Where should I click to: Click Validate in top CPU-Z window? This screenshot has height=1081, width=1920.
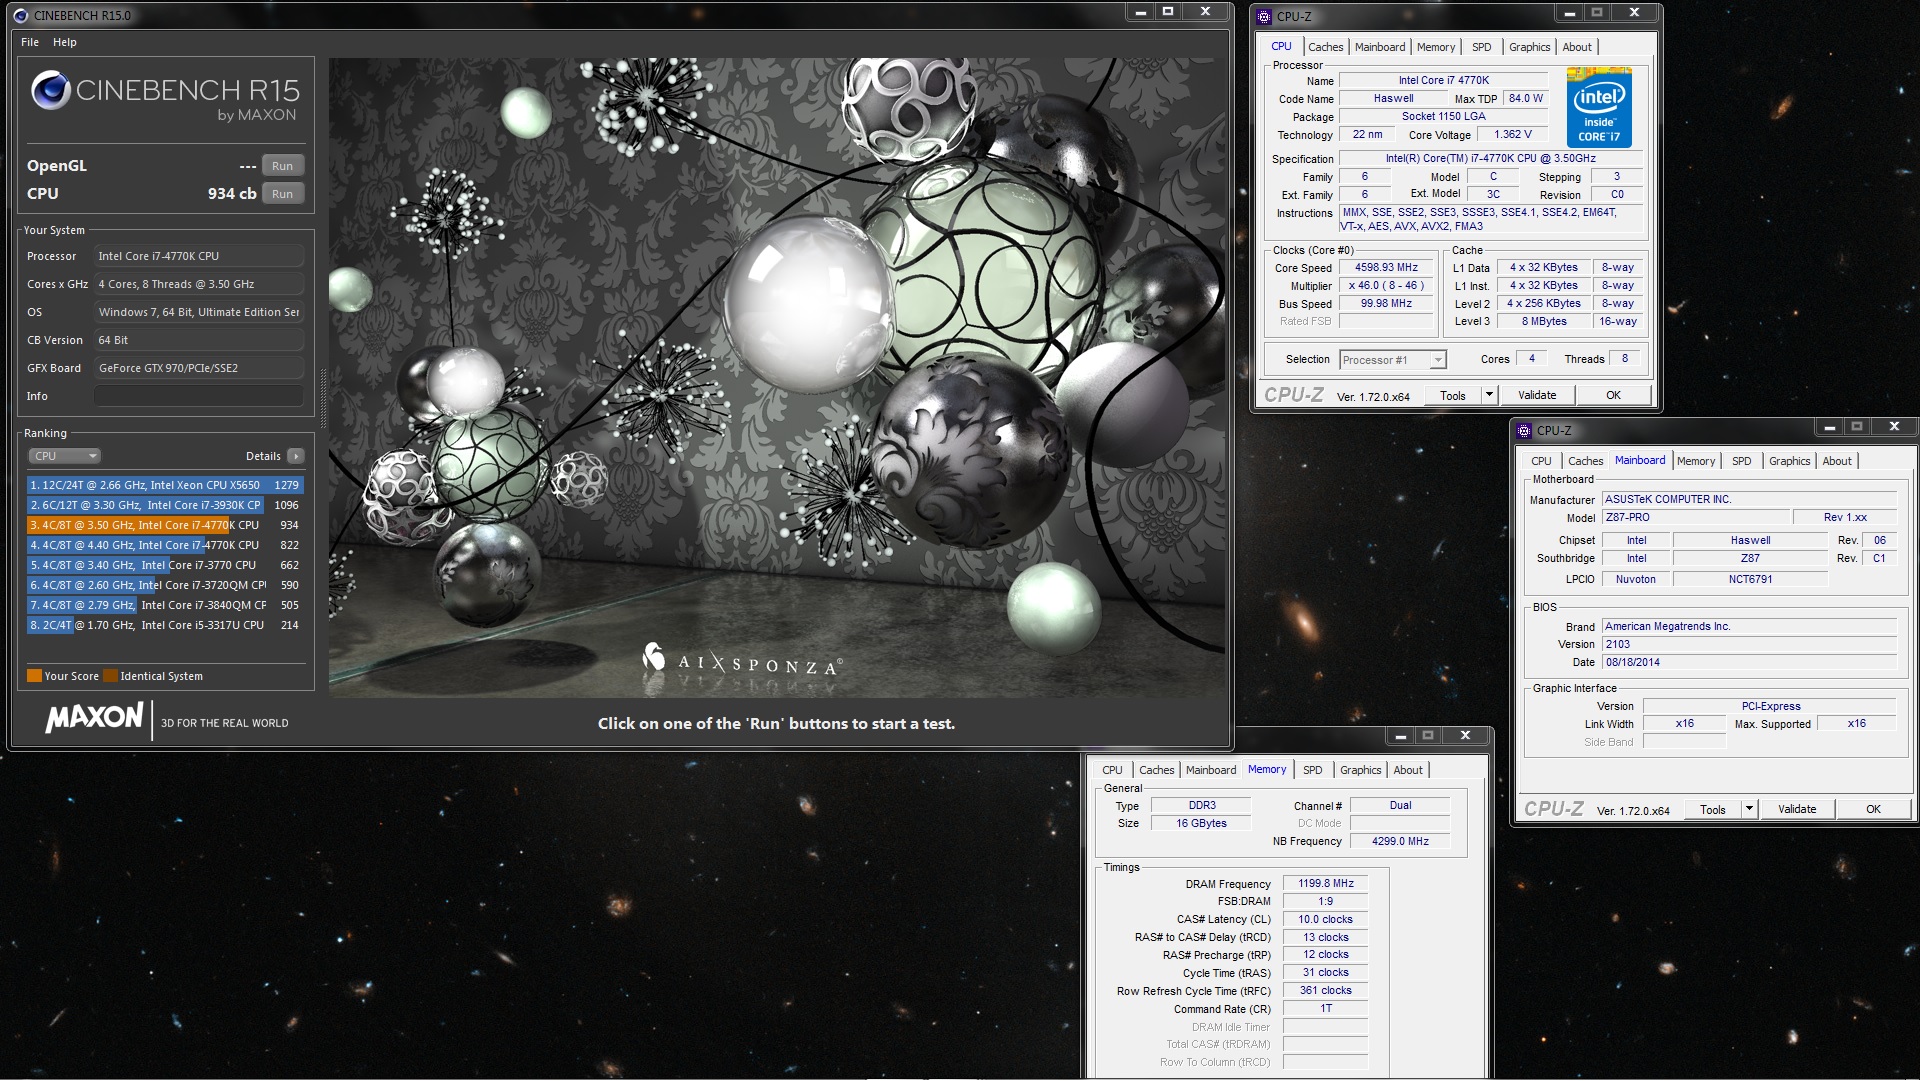(1537, 395)
